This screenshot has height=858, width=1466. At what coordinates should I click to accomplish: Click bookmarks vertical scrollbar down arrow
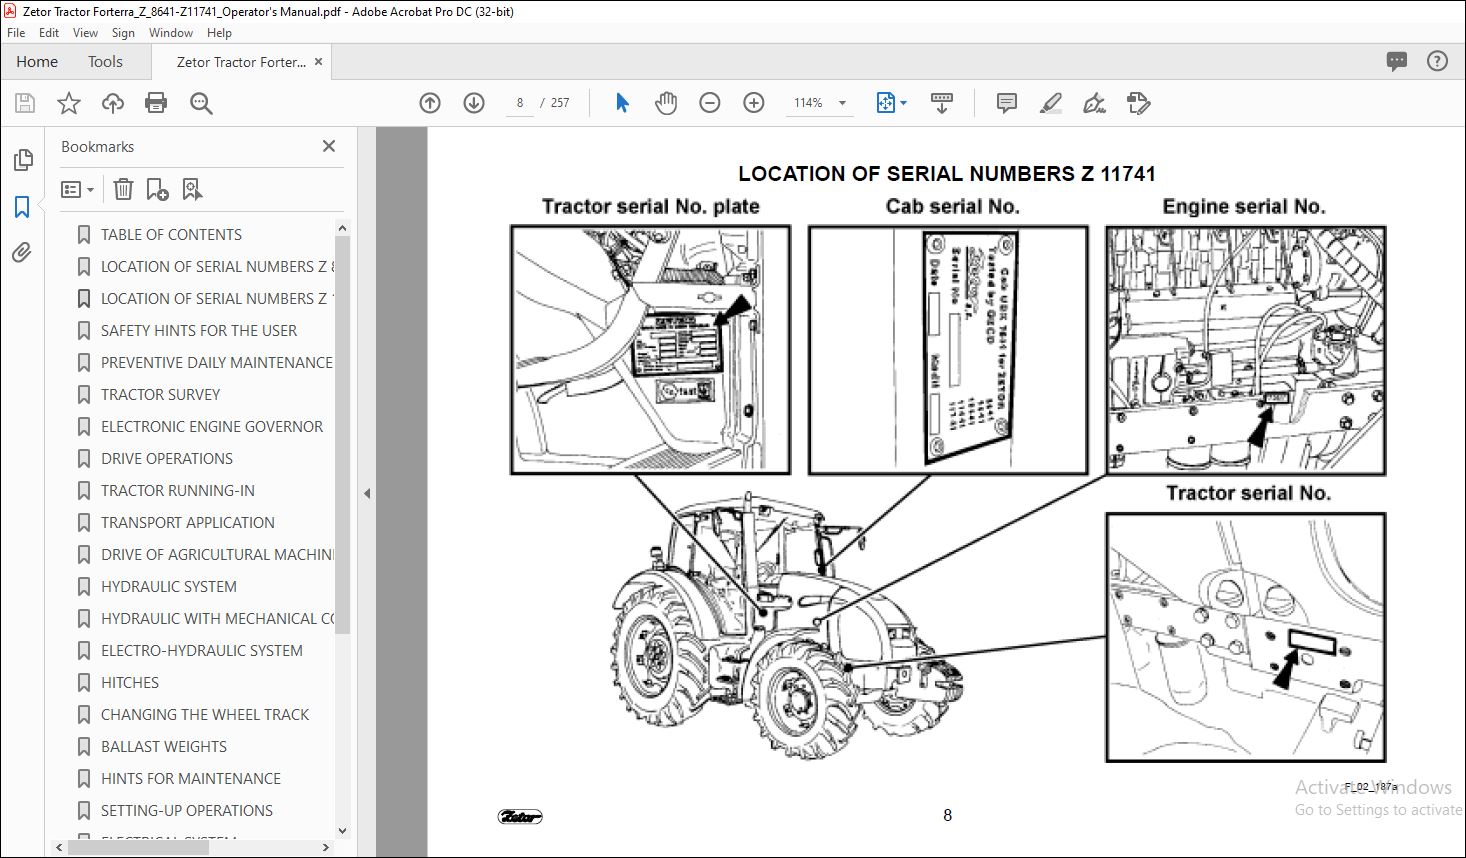(342, 830)
